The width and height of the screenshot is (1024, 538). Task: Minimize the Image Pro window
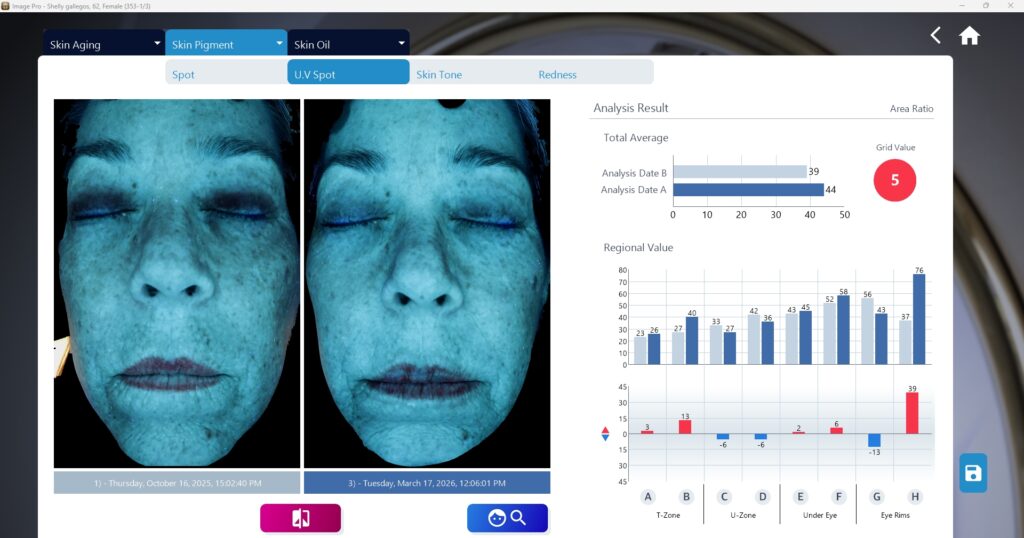pyautogui.click(x=962, y=5)
